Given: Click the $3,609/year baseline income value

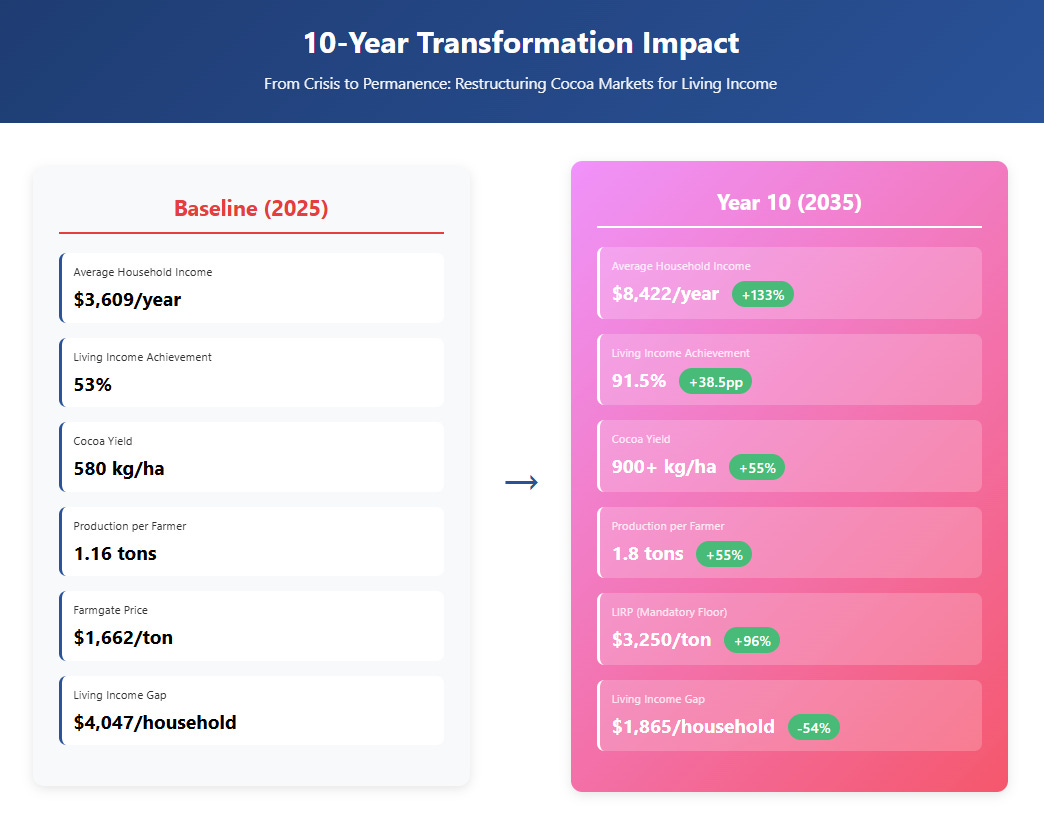Looking at the screenshot, I should (127, 300).
